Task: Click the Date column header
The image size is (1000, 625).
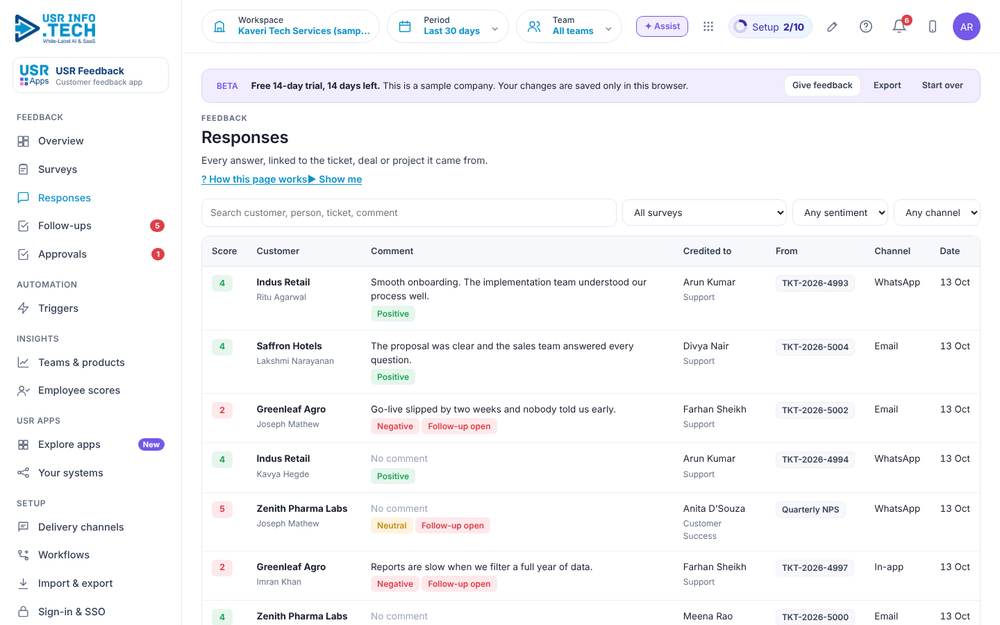Action: (x=949, y=251)
